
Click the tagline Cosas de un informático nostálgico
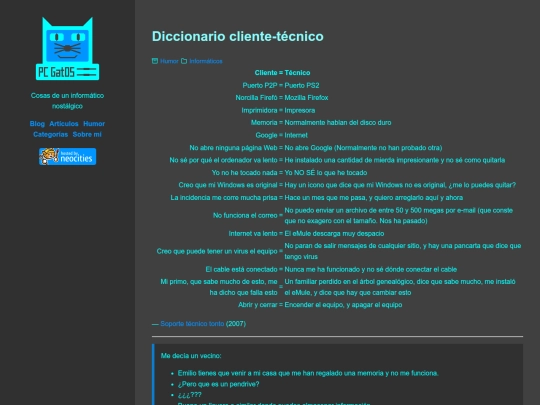[68, 101]
